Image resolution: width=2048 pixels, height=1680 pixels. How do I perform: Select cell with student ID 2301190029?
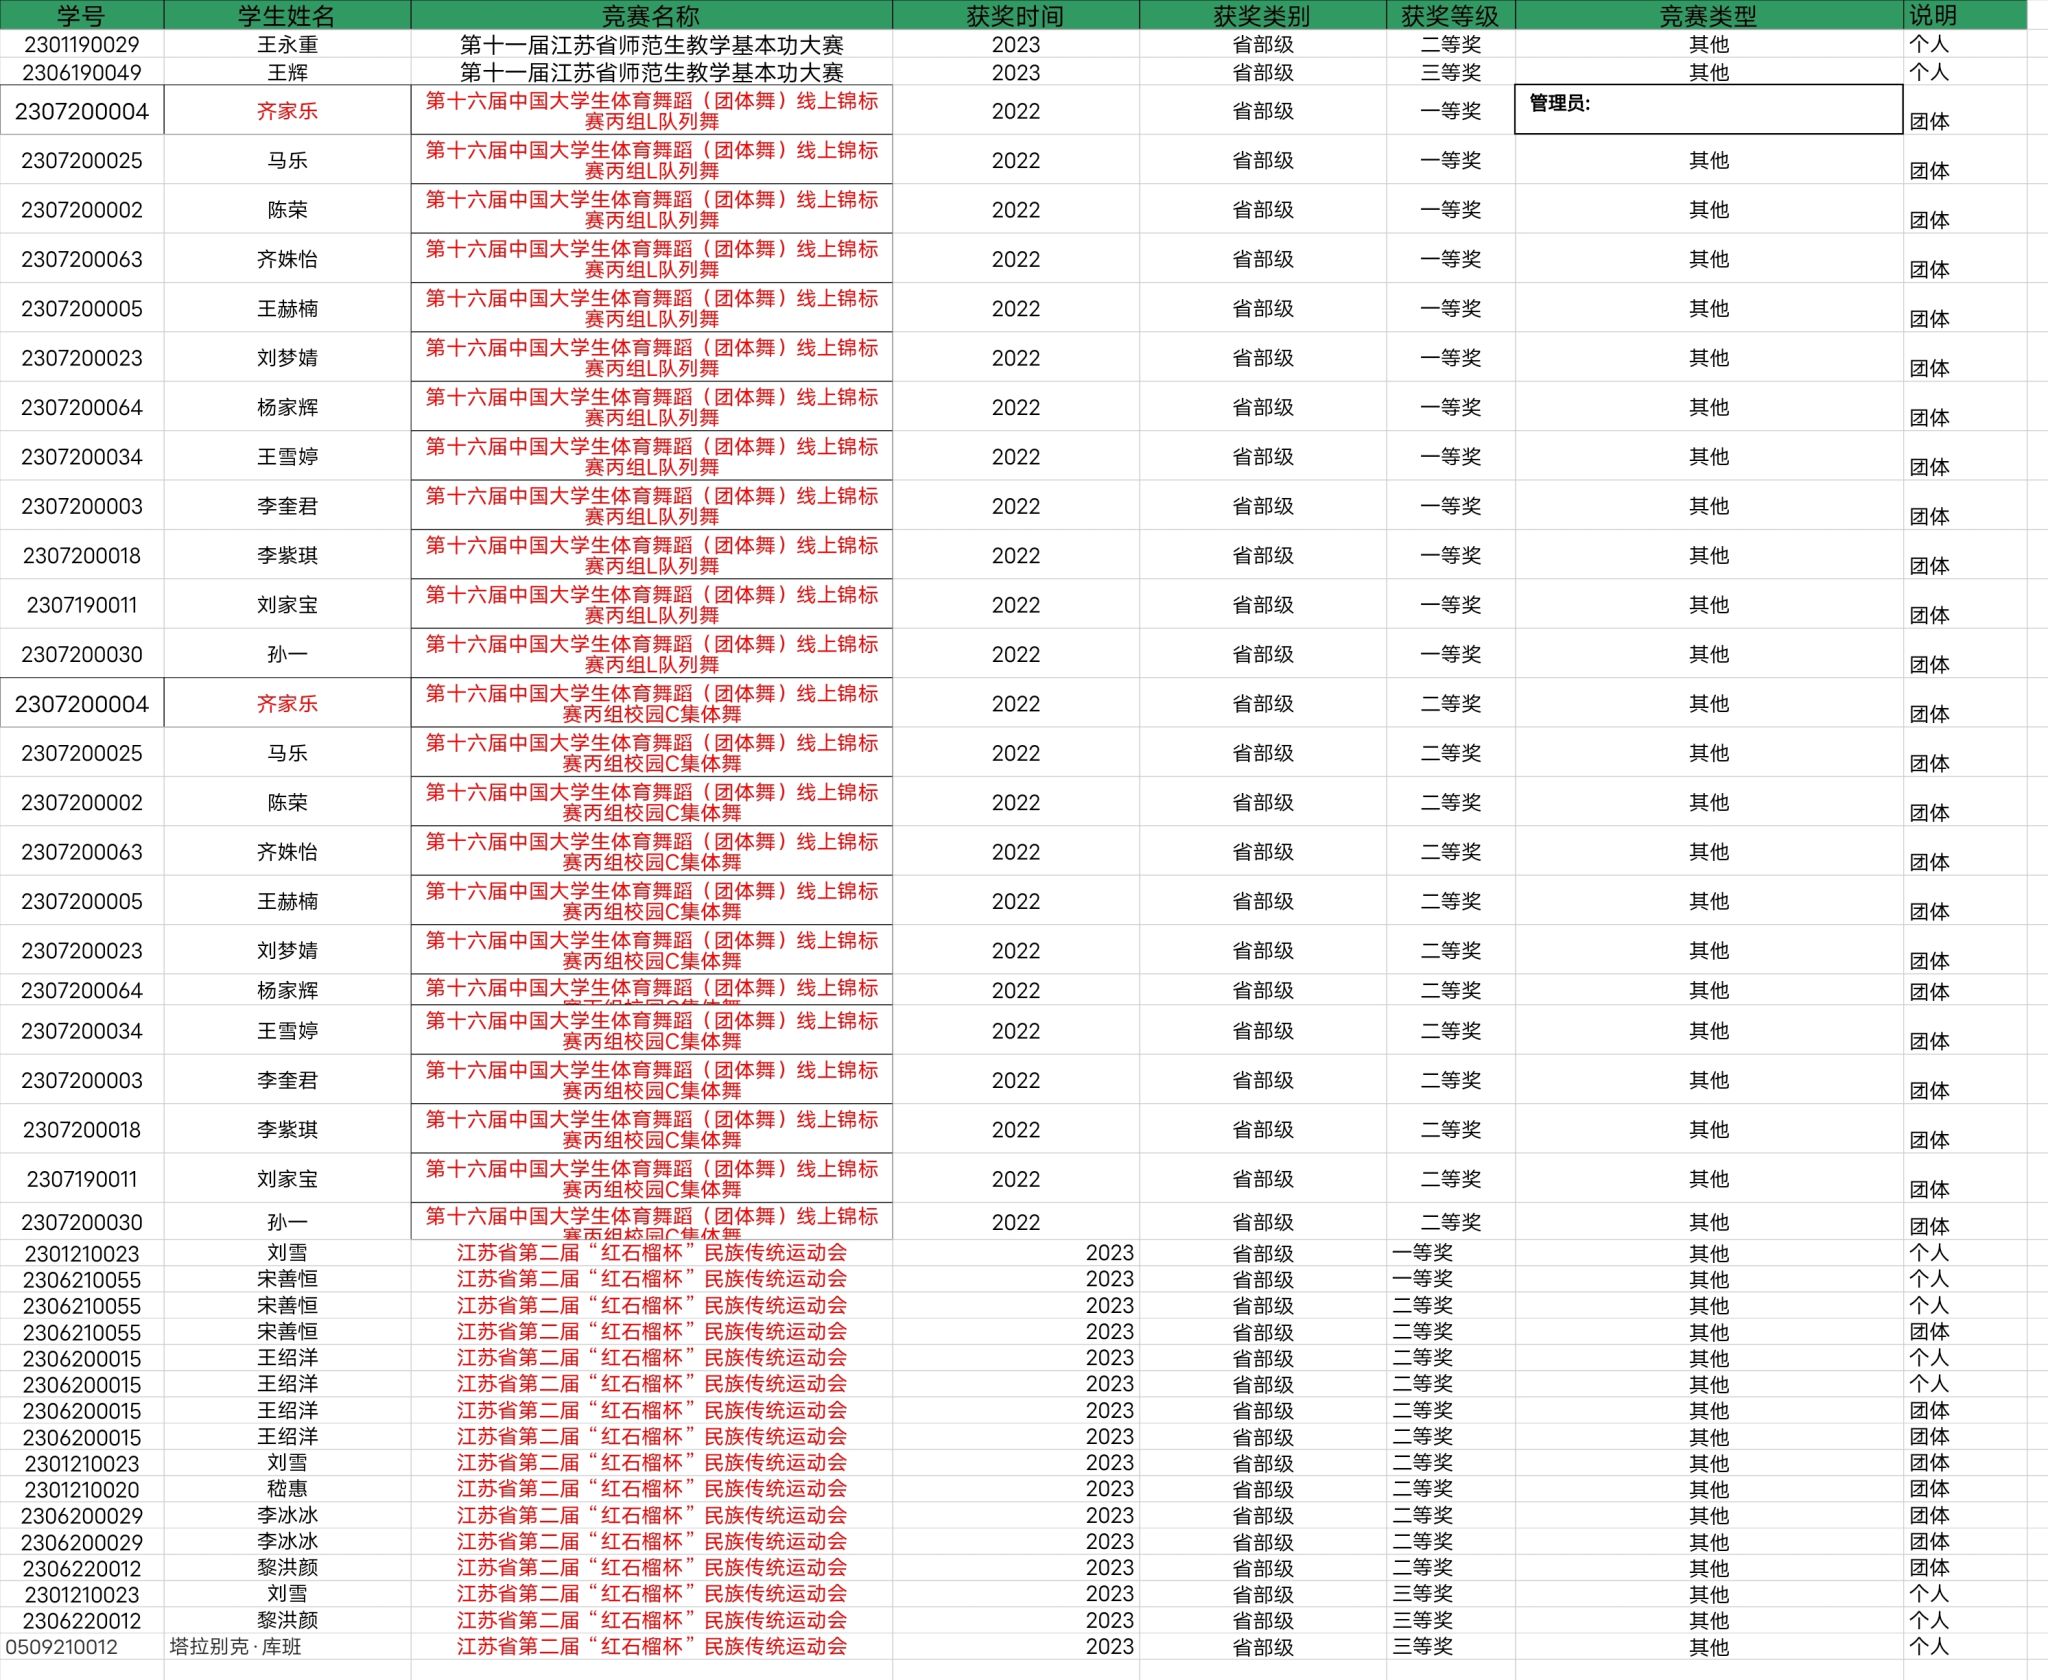81,44
